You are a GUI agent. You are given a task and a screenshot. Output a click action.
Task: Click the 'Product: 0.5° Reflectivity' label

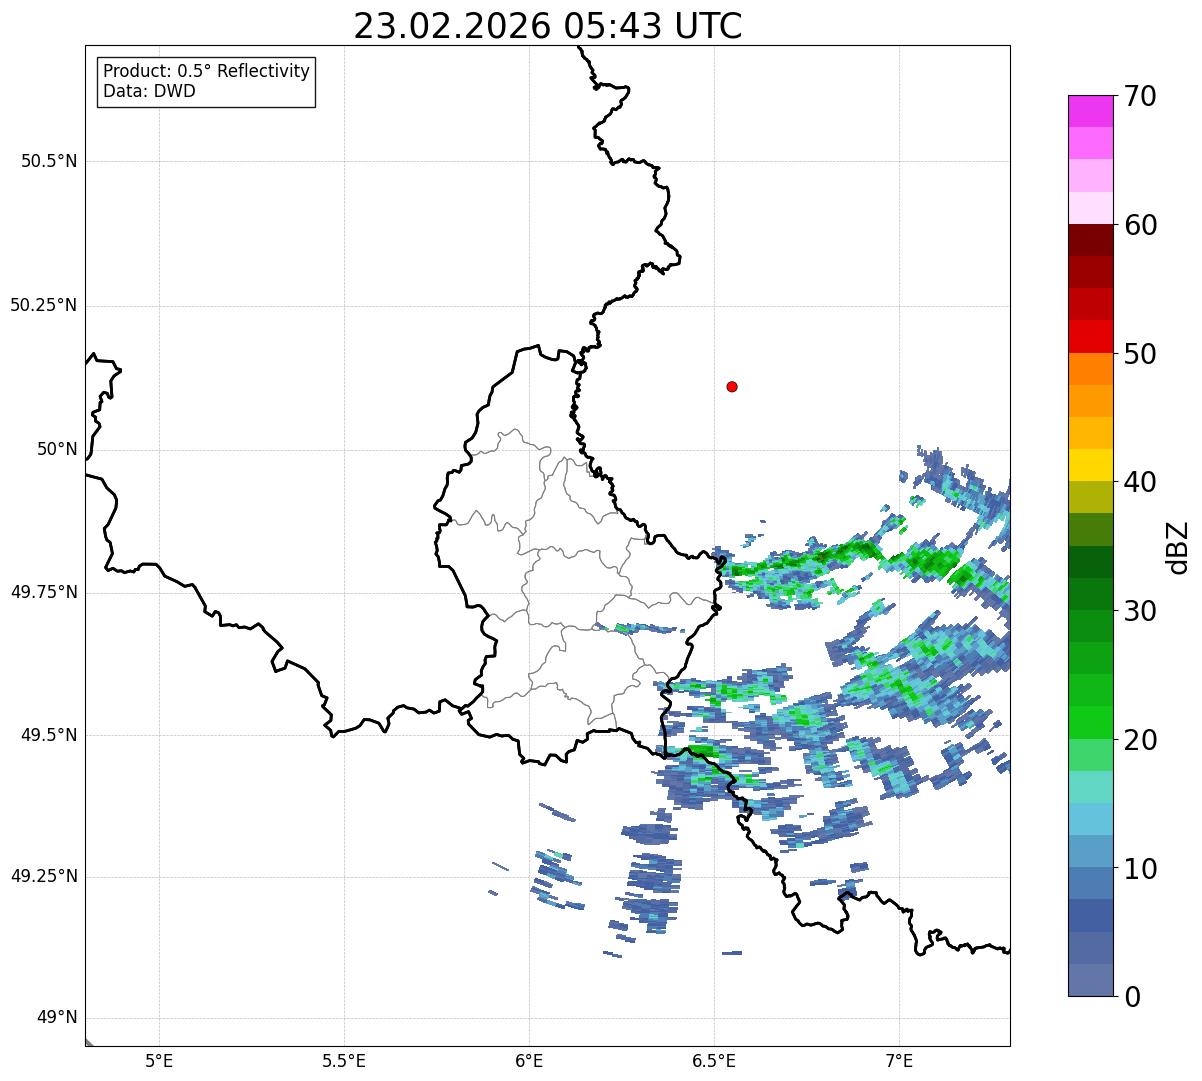pyautogui.click(x=206, y=72)
